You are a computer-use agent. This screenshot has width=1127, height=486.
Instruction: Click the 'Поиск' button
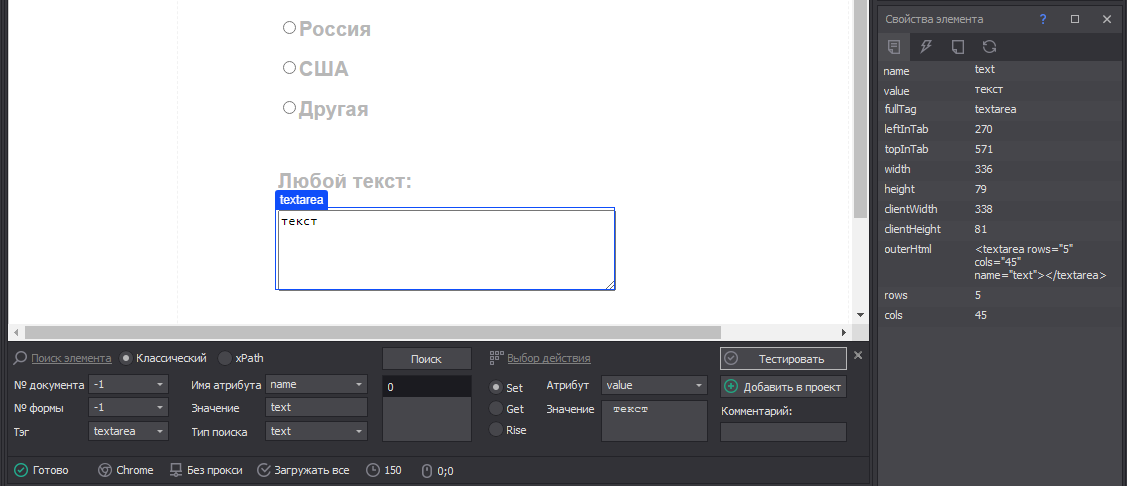[426, 359]
